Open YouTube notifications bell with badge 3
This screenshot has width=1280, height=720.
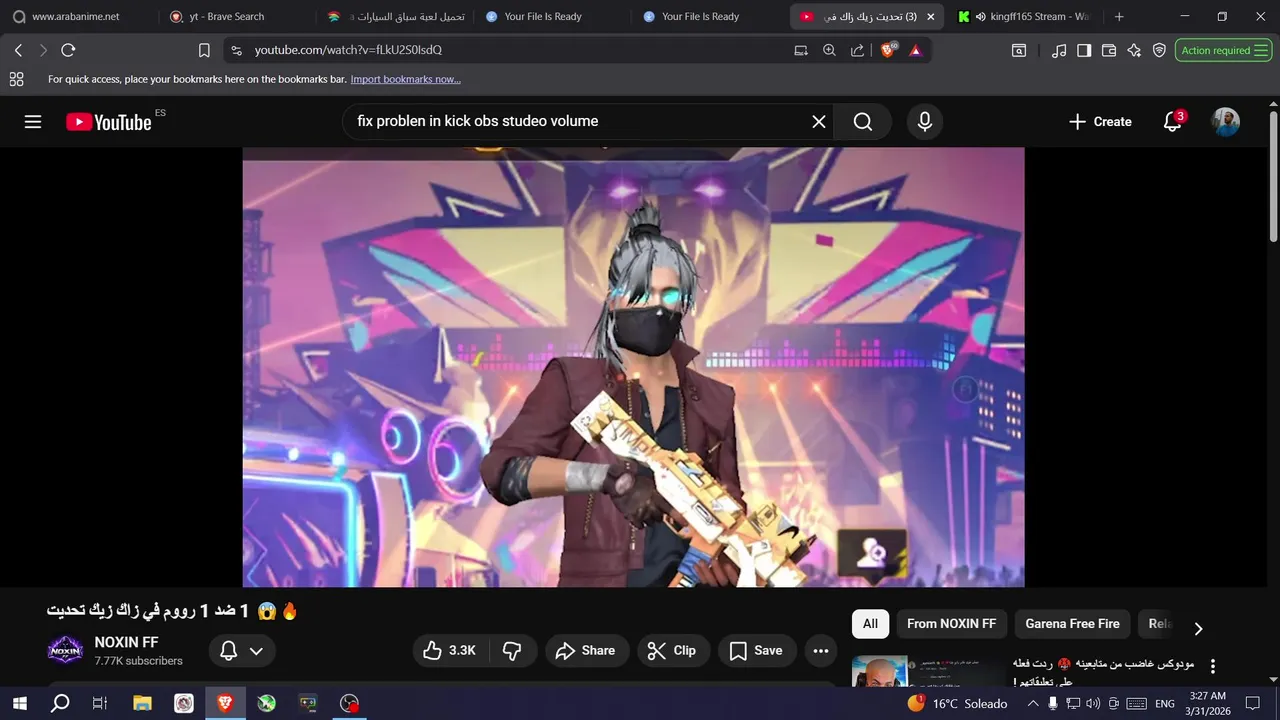tap(1173, 121)
